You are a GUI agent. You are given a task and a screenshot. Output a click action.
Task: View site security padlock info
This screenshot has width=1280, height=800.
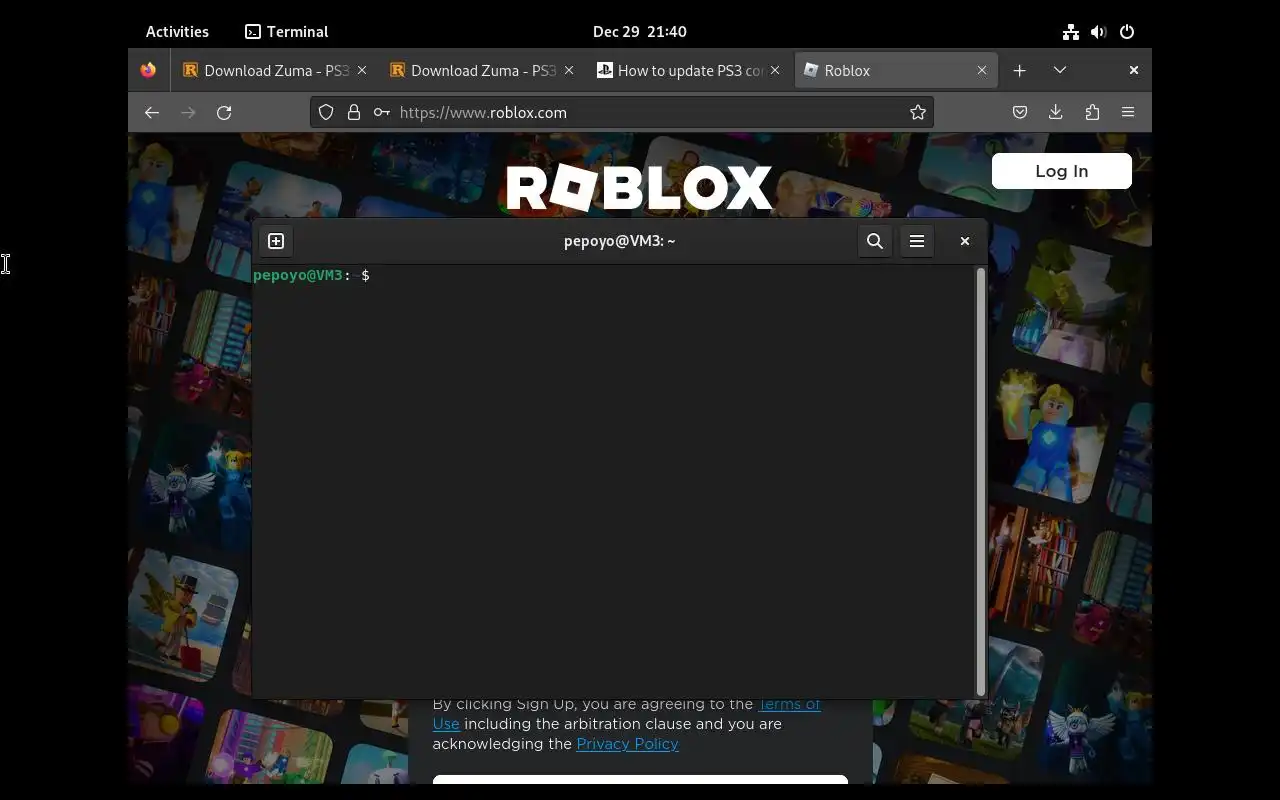click(x=353, y=113)
